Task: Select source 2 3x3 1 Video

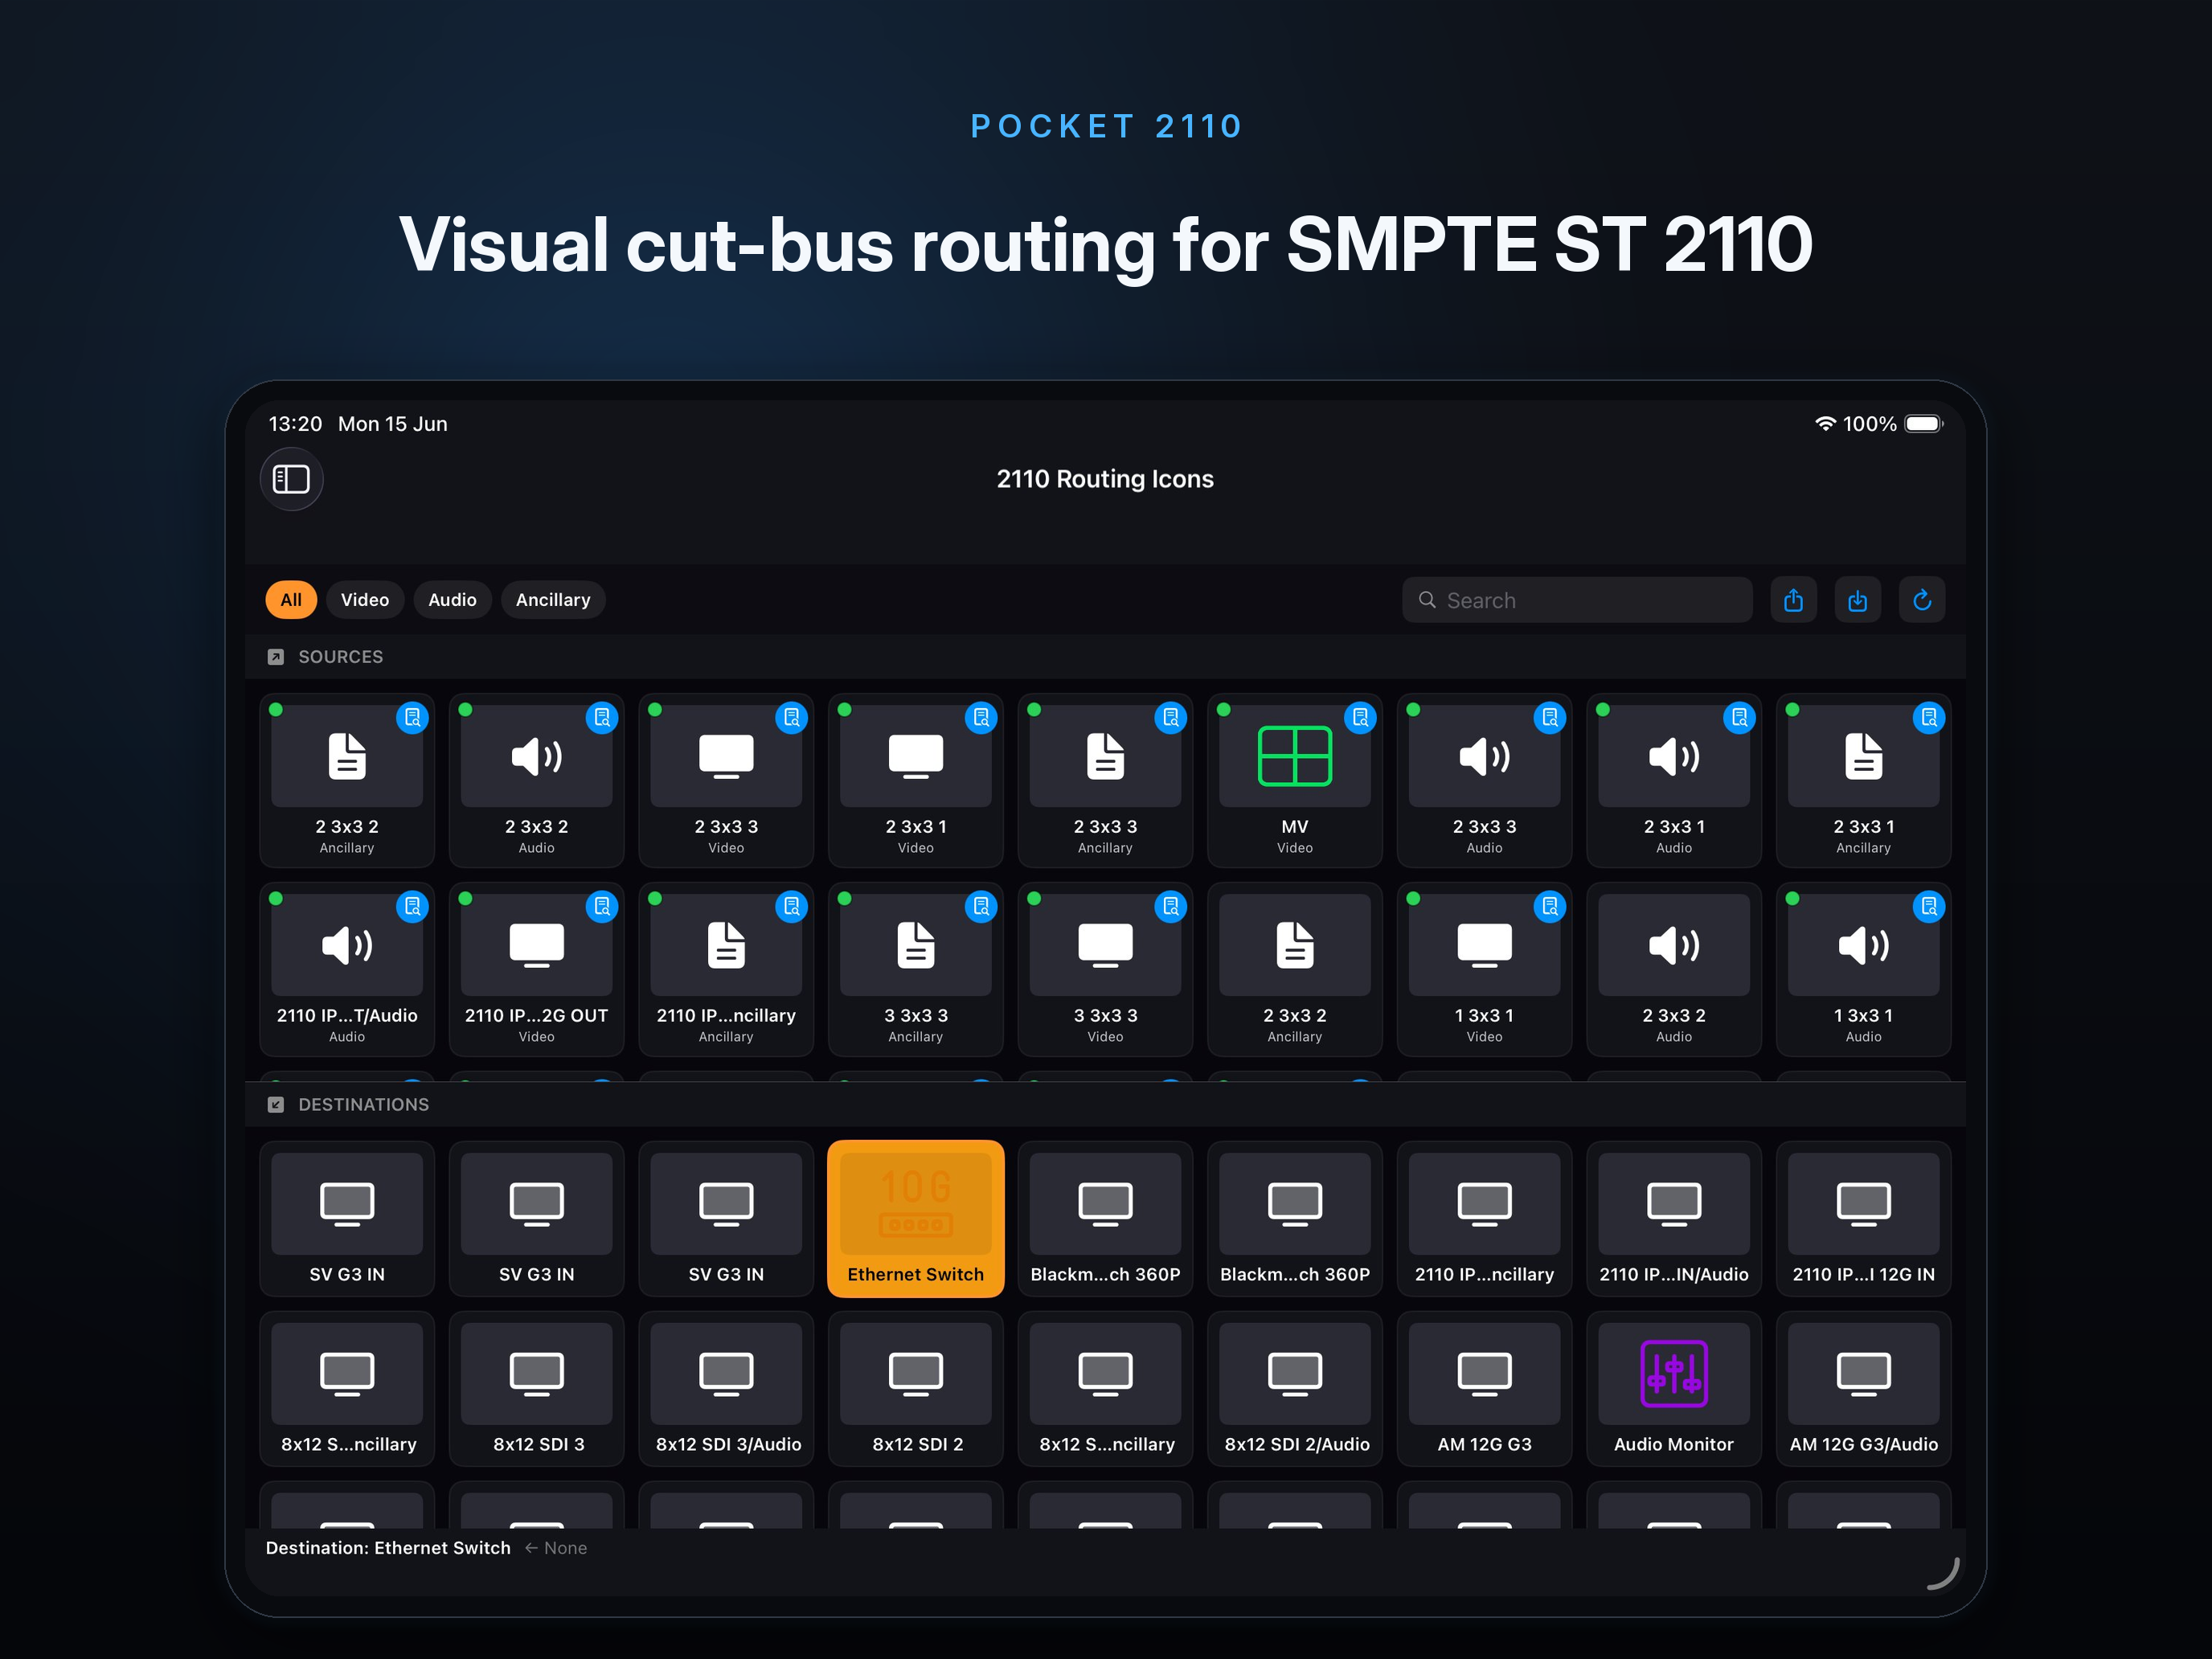Action: click(x=915, y=780)
